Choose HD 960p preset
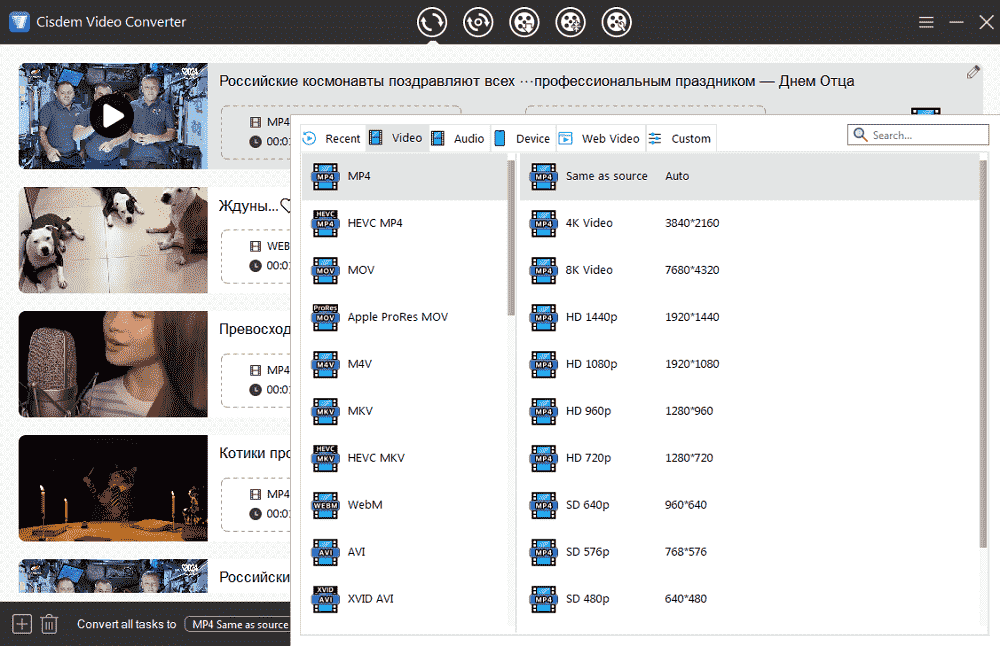The width and height of the screenshot is (1000, 646). (749, 411)
